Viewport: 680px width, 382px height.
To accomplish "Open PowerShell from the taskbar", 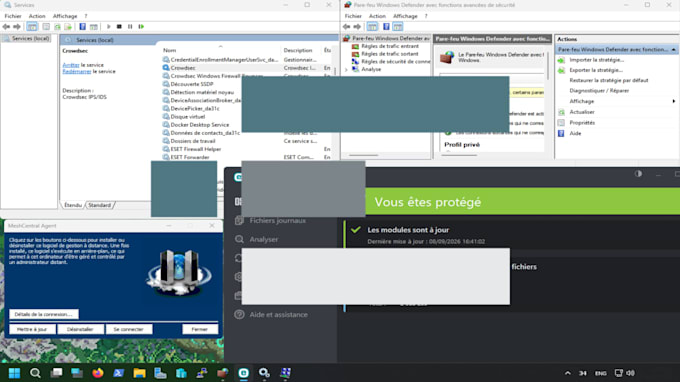I will (118, 373).
